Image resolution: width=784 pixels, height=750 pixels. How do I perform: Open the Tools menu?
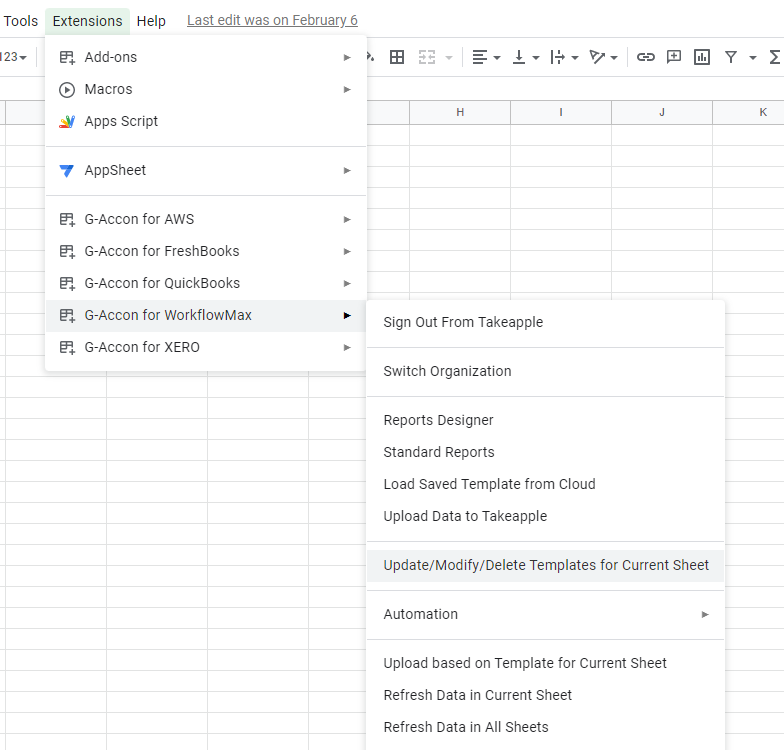(x=20, y=21)
